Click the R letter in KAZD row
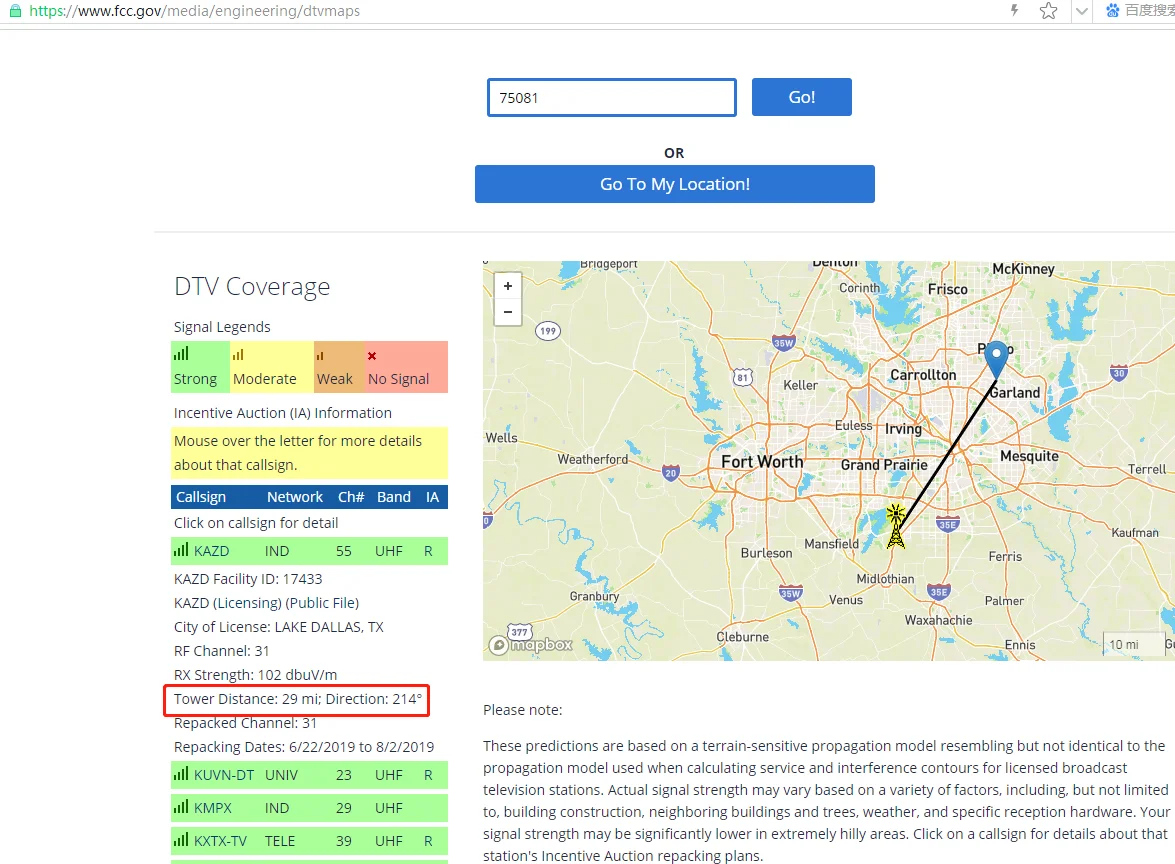Viewport: 1175px width, 864px height. tap(429, 551)
